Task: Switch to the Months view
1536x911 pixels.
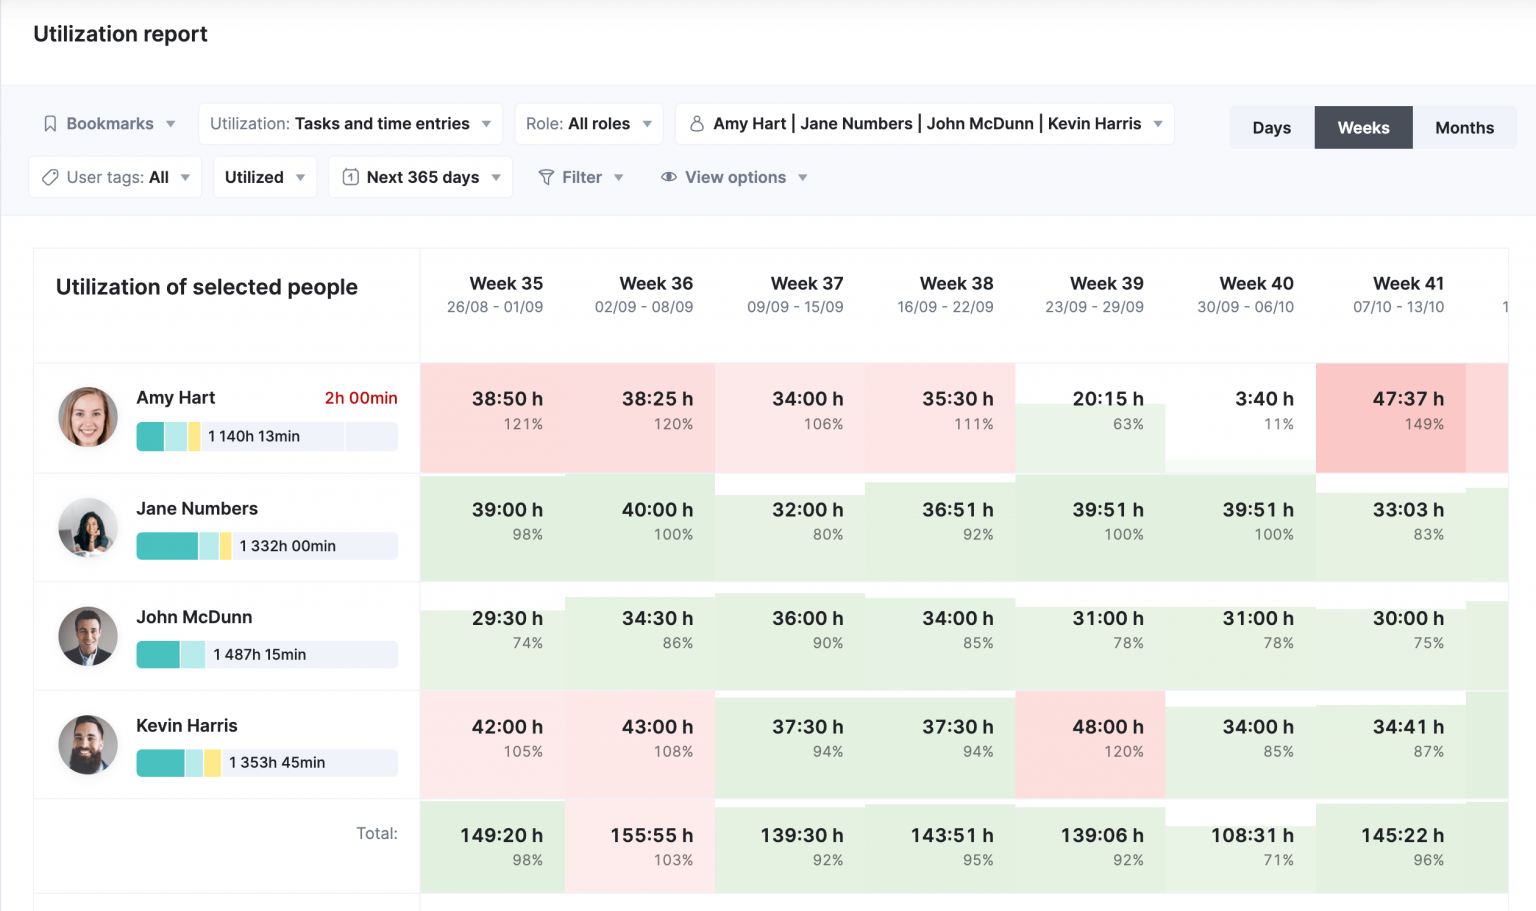Action: point(1464,127)
